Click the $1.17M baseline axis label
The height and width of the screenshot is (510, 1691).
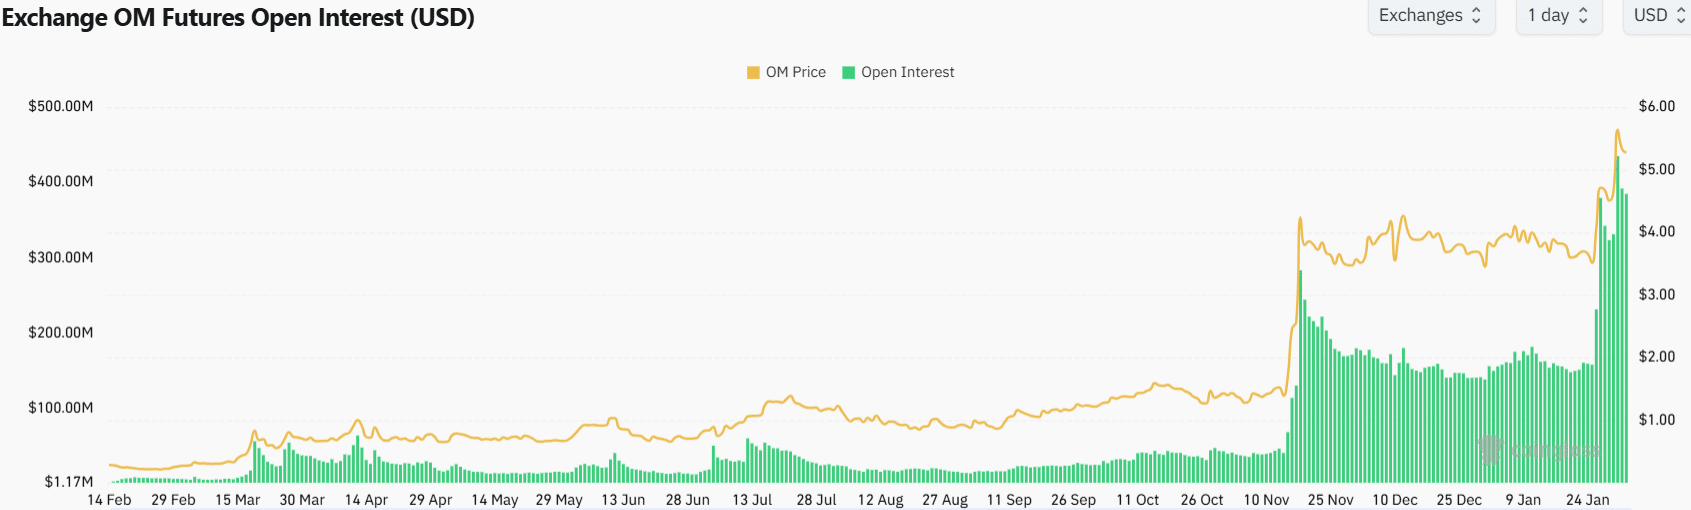69,482
